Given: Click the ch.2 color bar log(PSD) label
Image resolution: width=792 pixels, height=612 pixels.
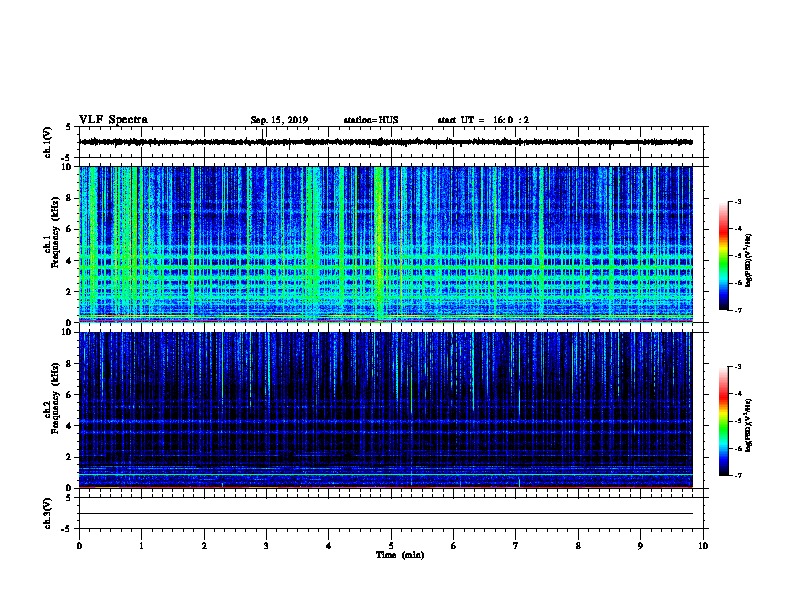Looking at the screenshot, I should 749,425.
